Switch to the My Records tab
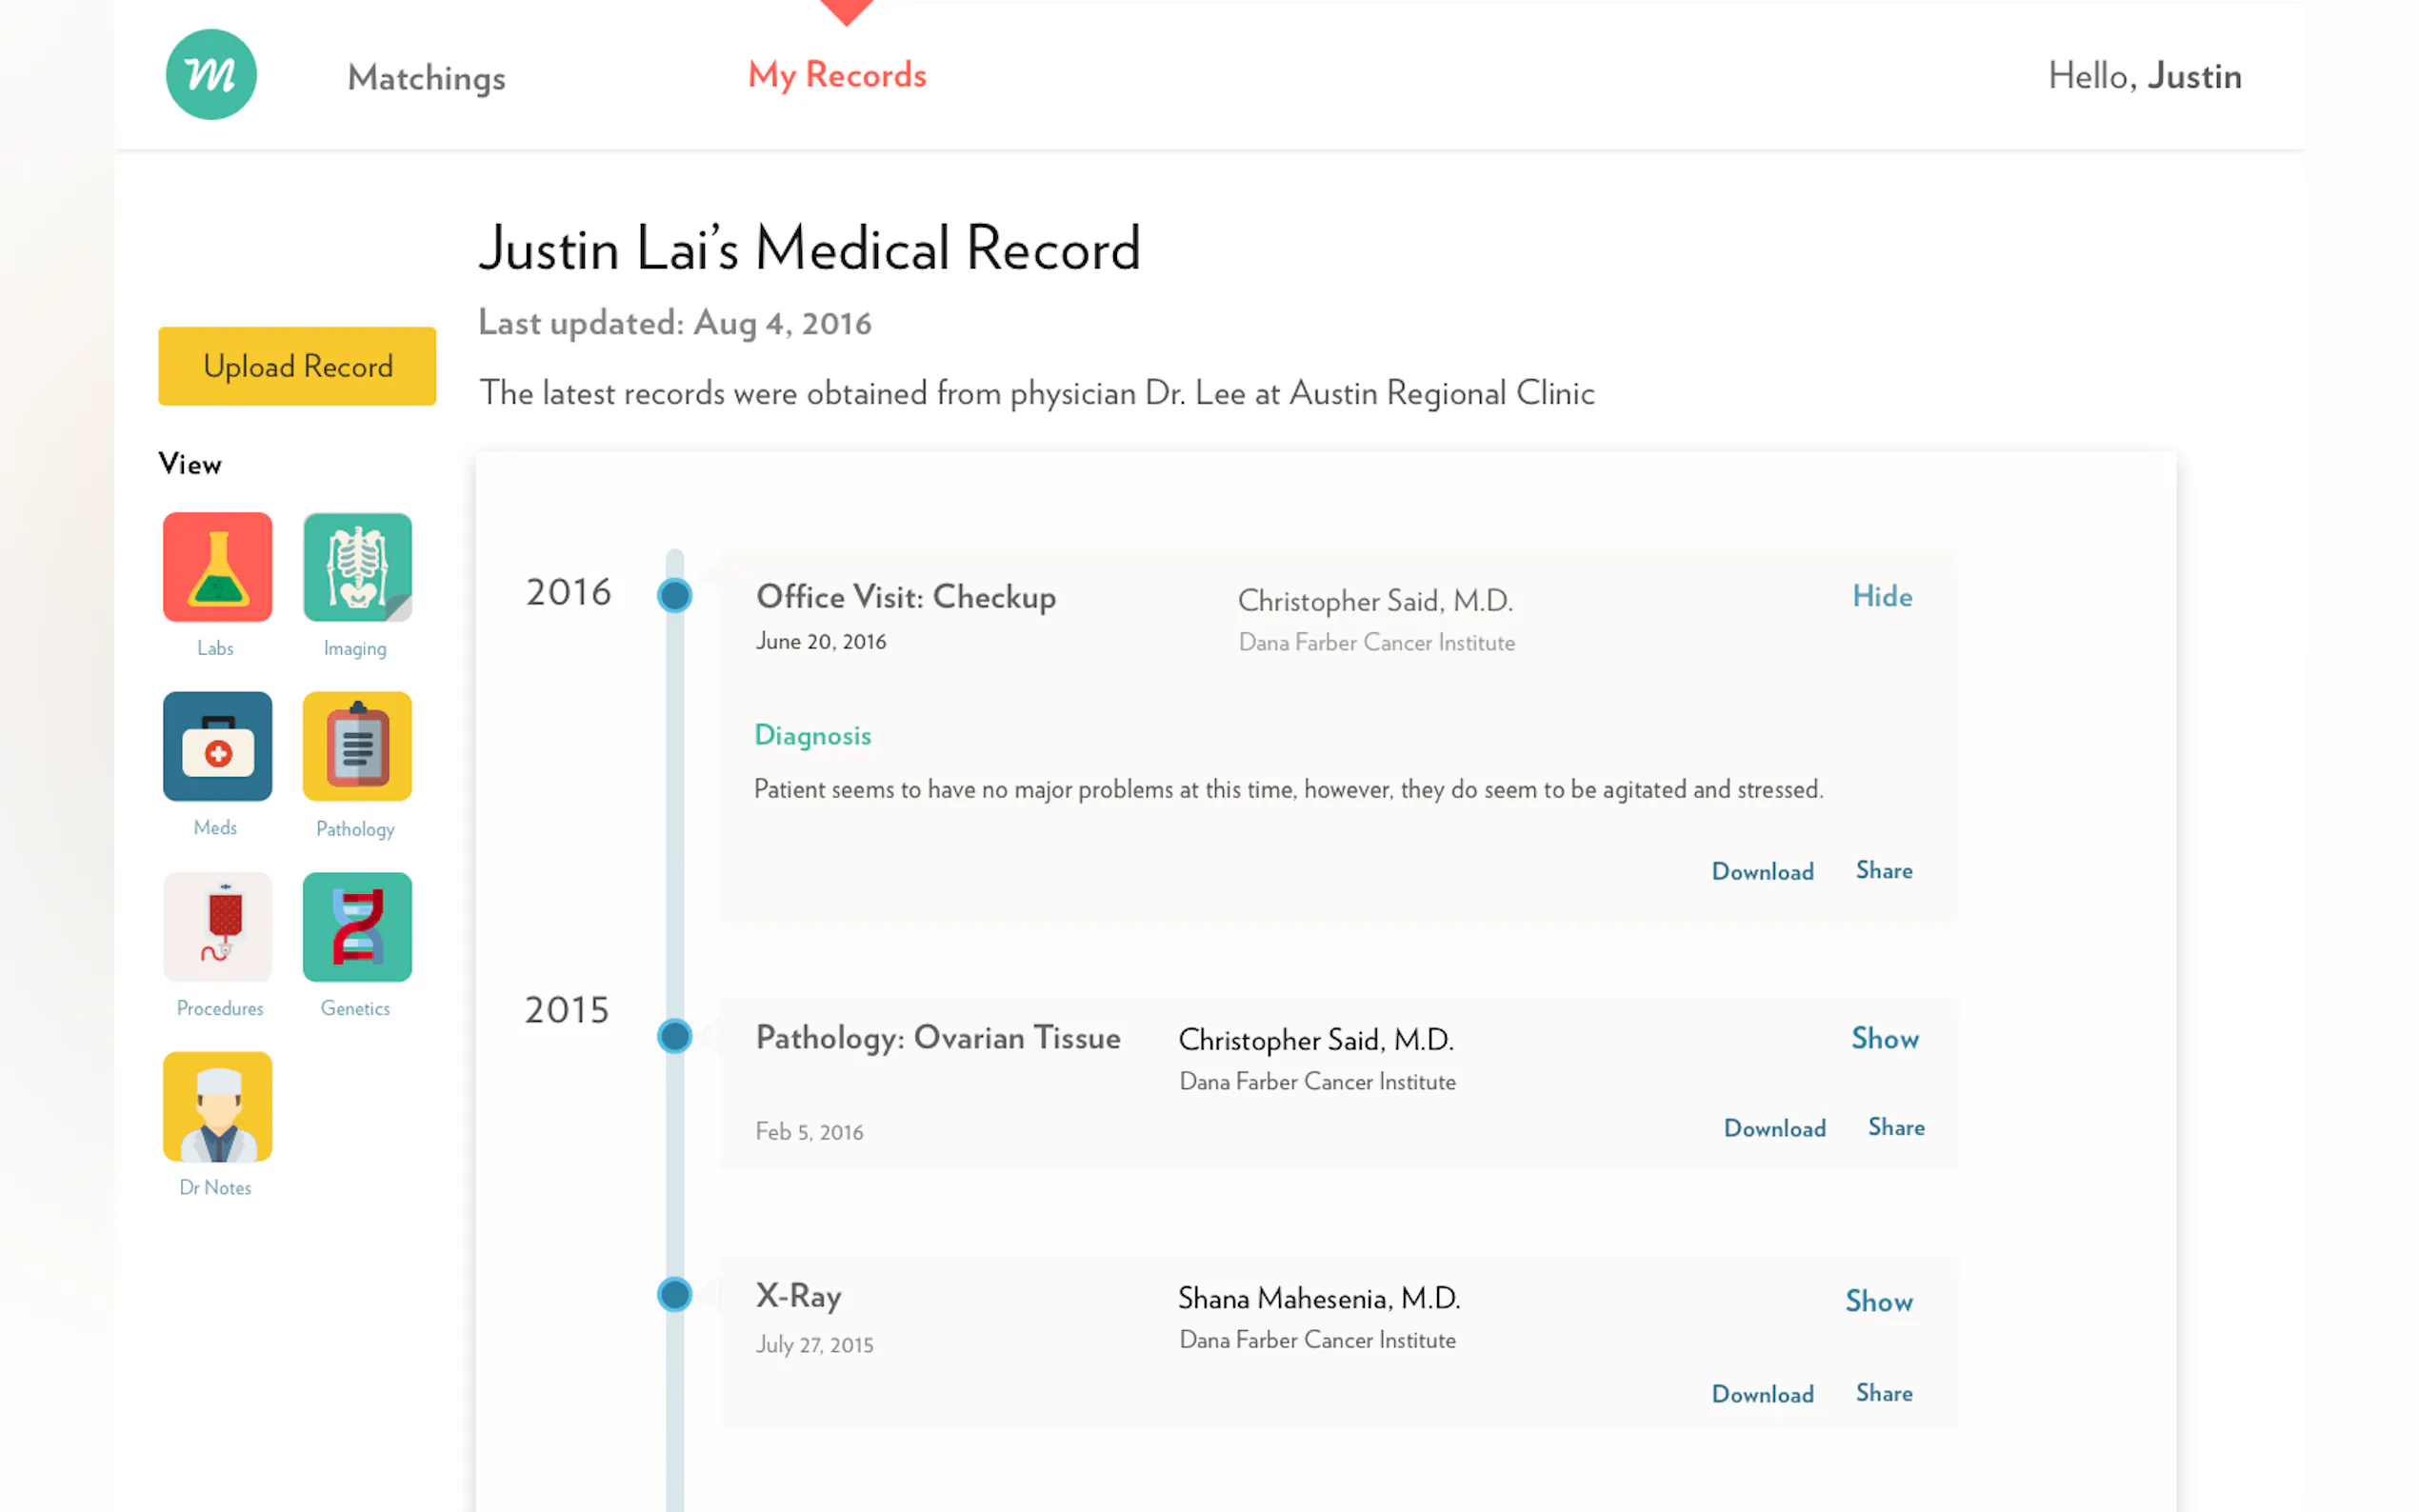This screenshot has width=2419, height=1512. [837, 75]
